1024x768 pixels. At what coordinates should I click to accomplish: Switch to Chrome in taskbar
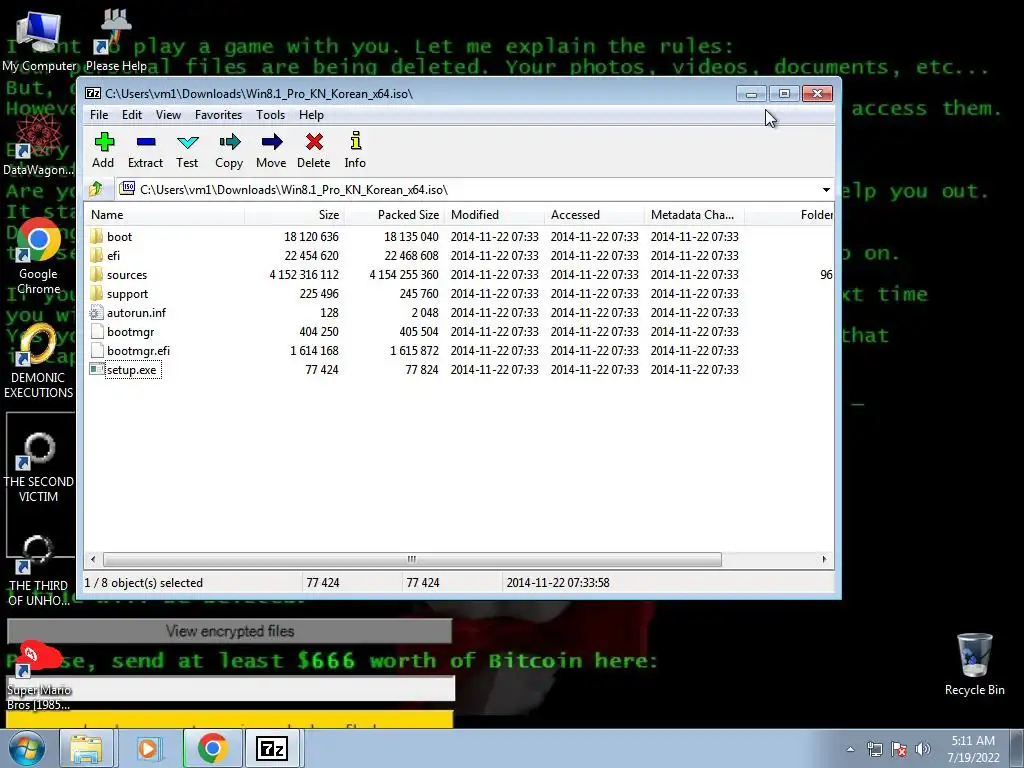pos(212,748)
